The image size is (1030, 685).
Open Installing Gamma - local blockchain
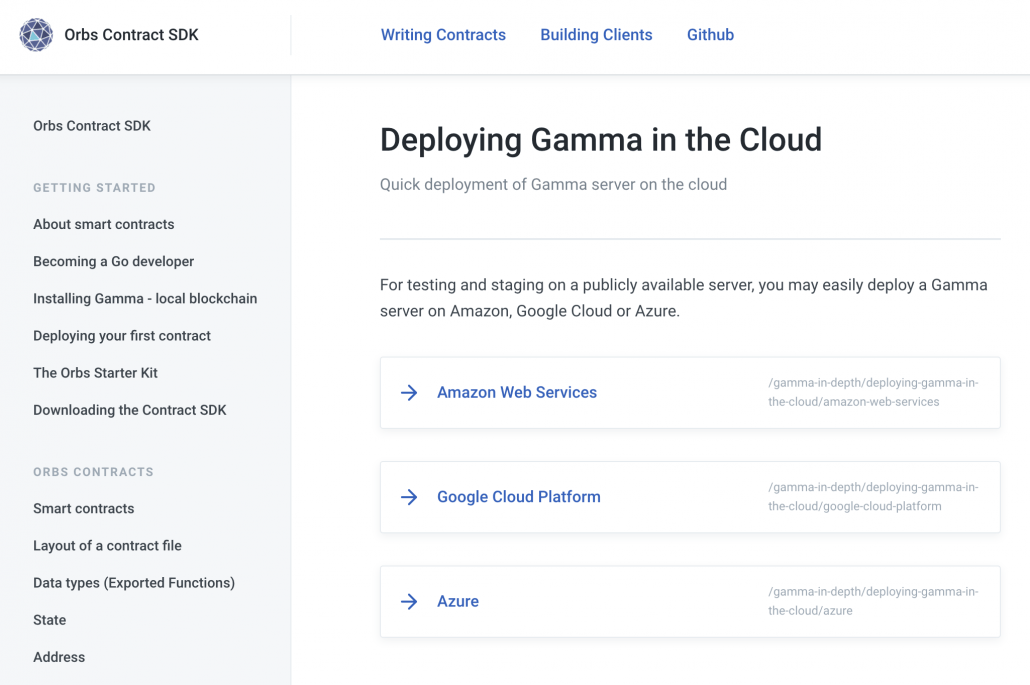coord(145,299)
